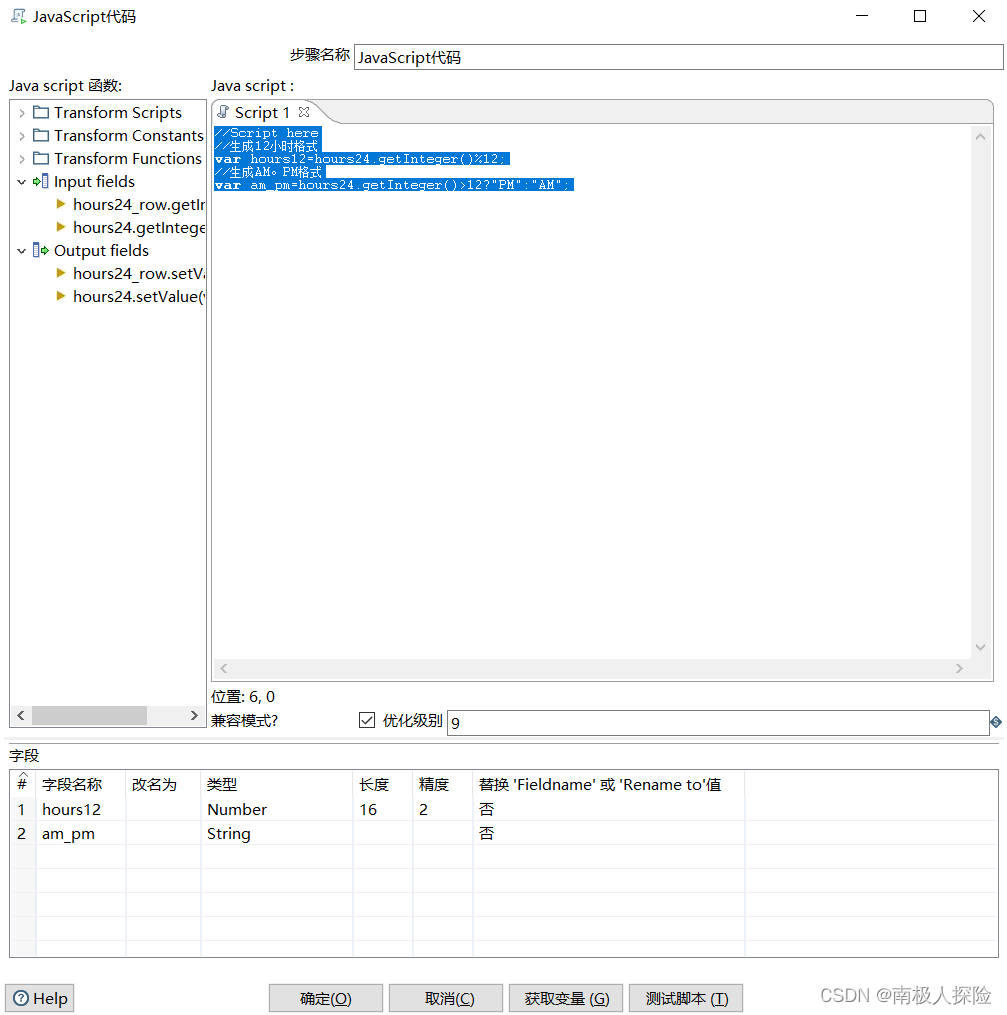The width and height of the screenshot is (1007, 1015).
Task: Click the length cell showing 16
Action: [383, 810]
